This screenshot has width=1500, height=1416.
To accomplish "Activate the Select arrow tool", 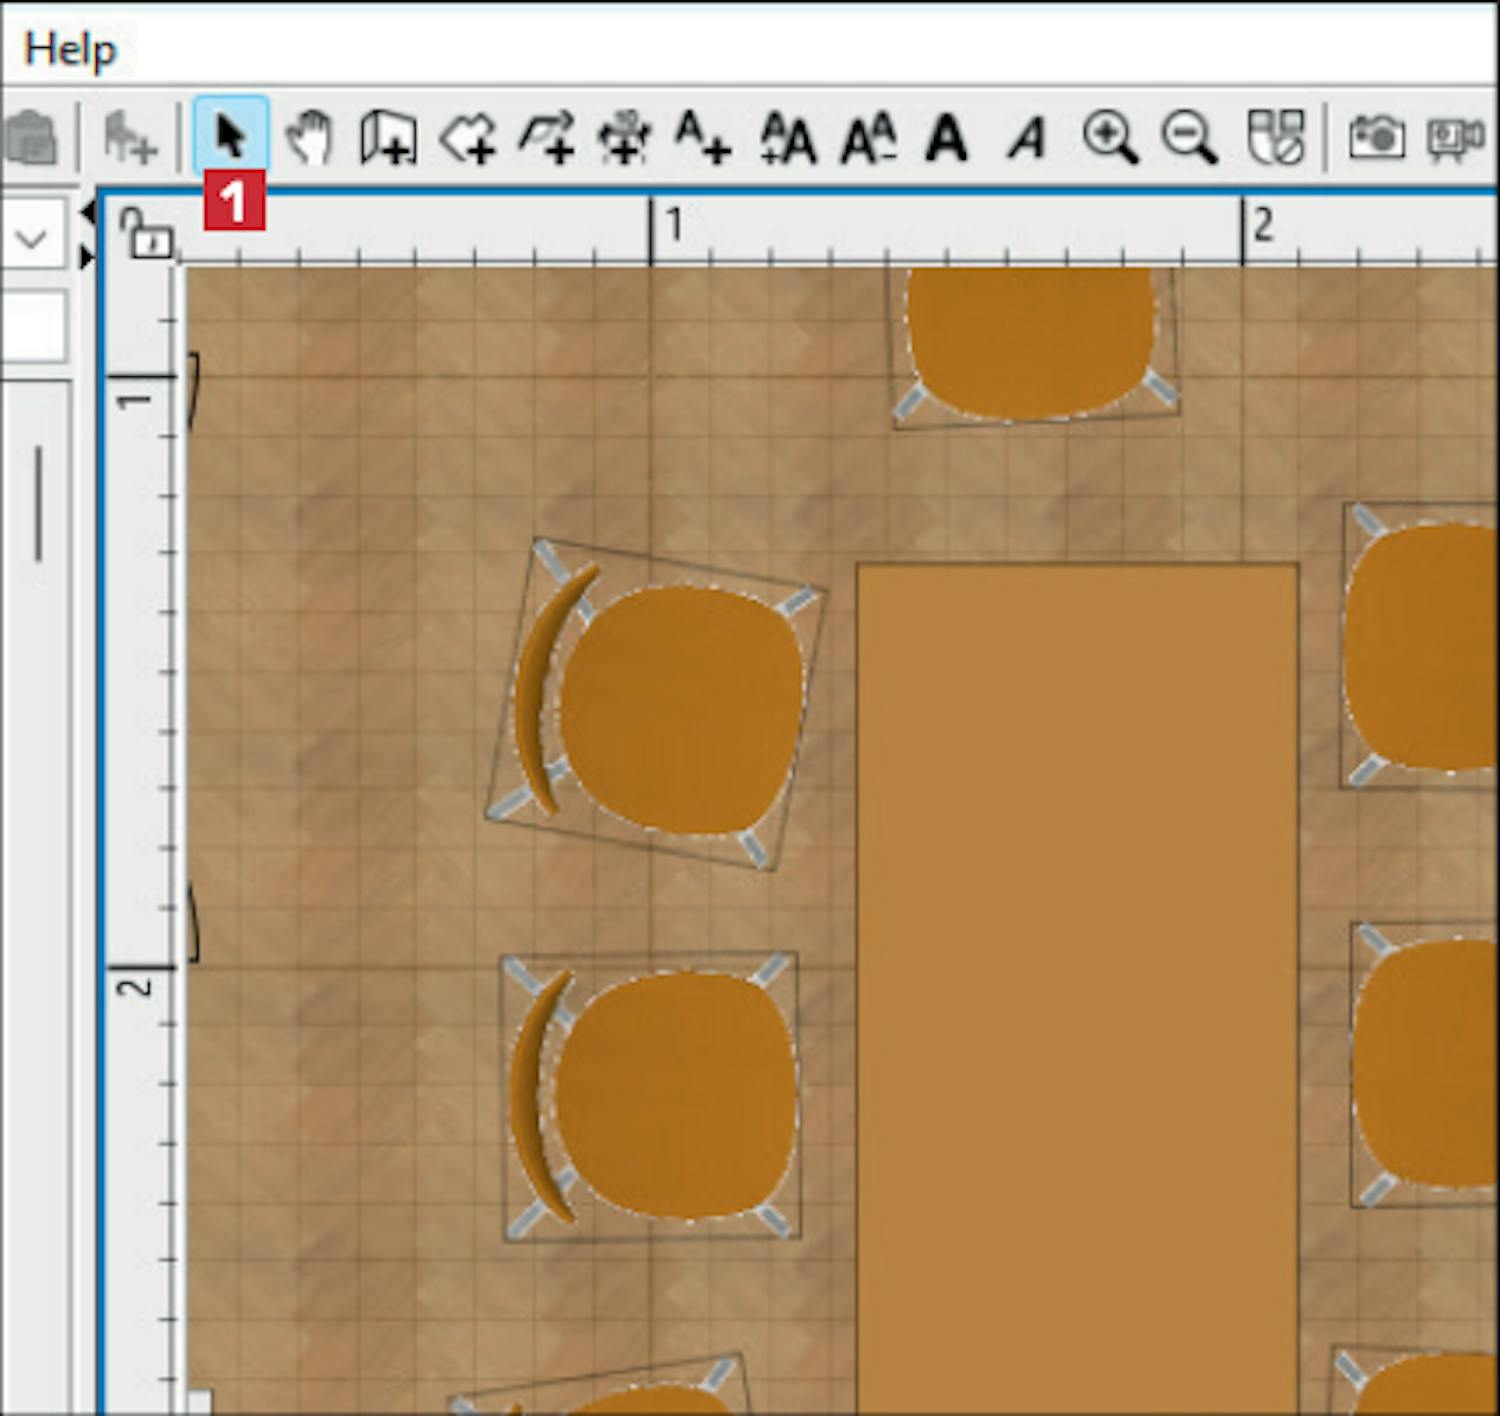I will click(231, 136).
